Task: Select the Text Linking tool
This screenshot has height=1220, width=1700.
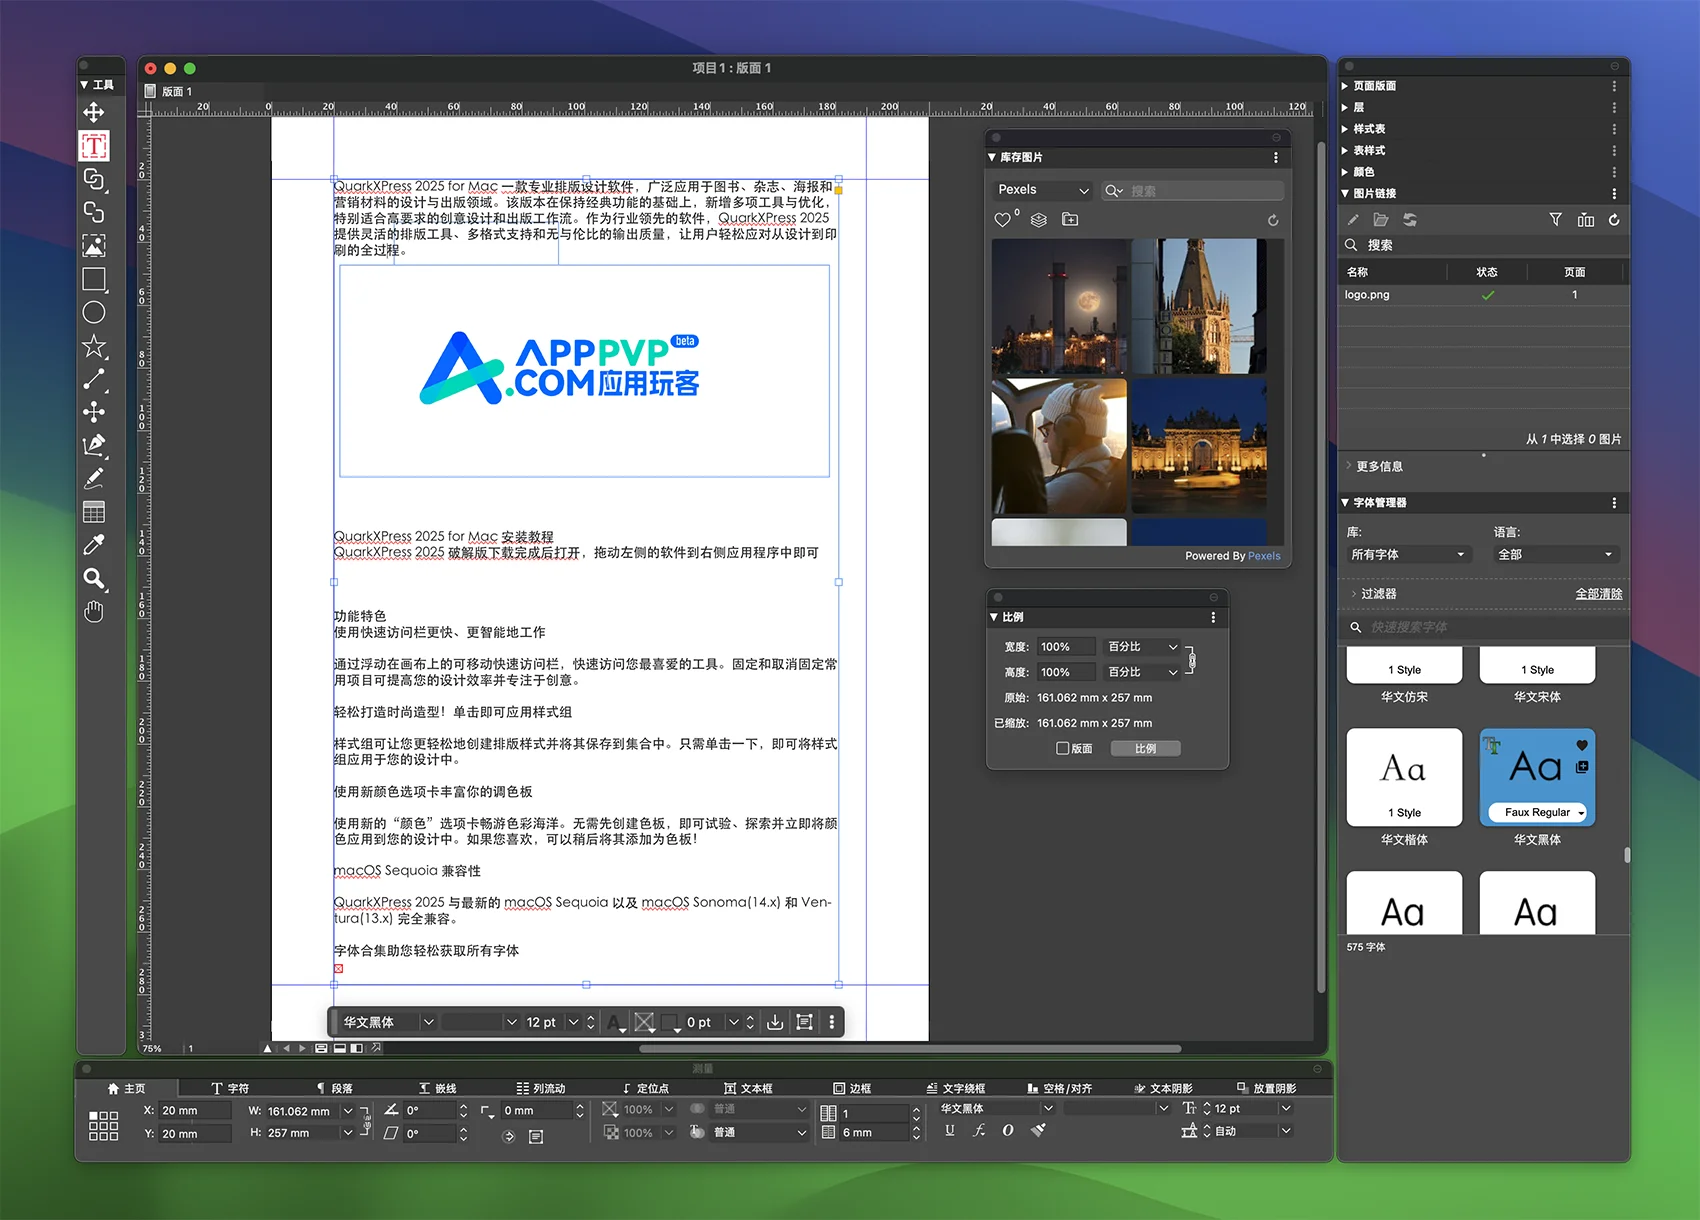Action: (x=94, y=180)
